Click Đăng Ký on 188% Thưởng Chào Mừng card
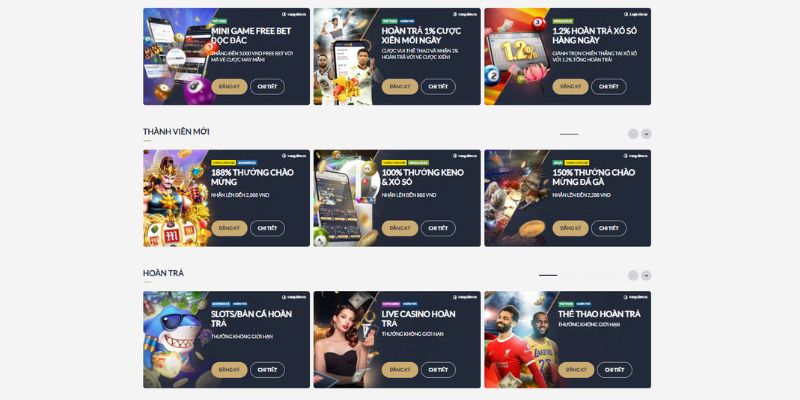This screenshot has width=800, height=400. [x=229, y=228]
